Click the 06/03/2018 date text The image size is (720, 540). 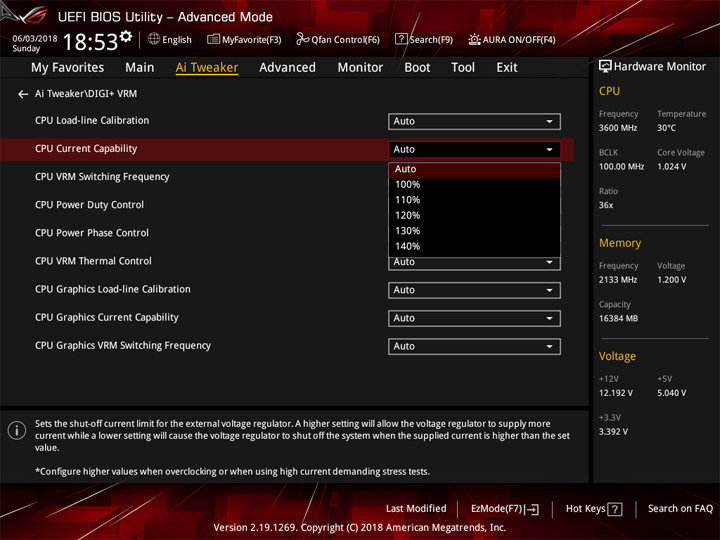click(x=34, y=38)
